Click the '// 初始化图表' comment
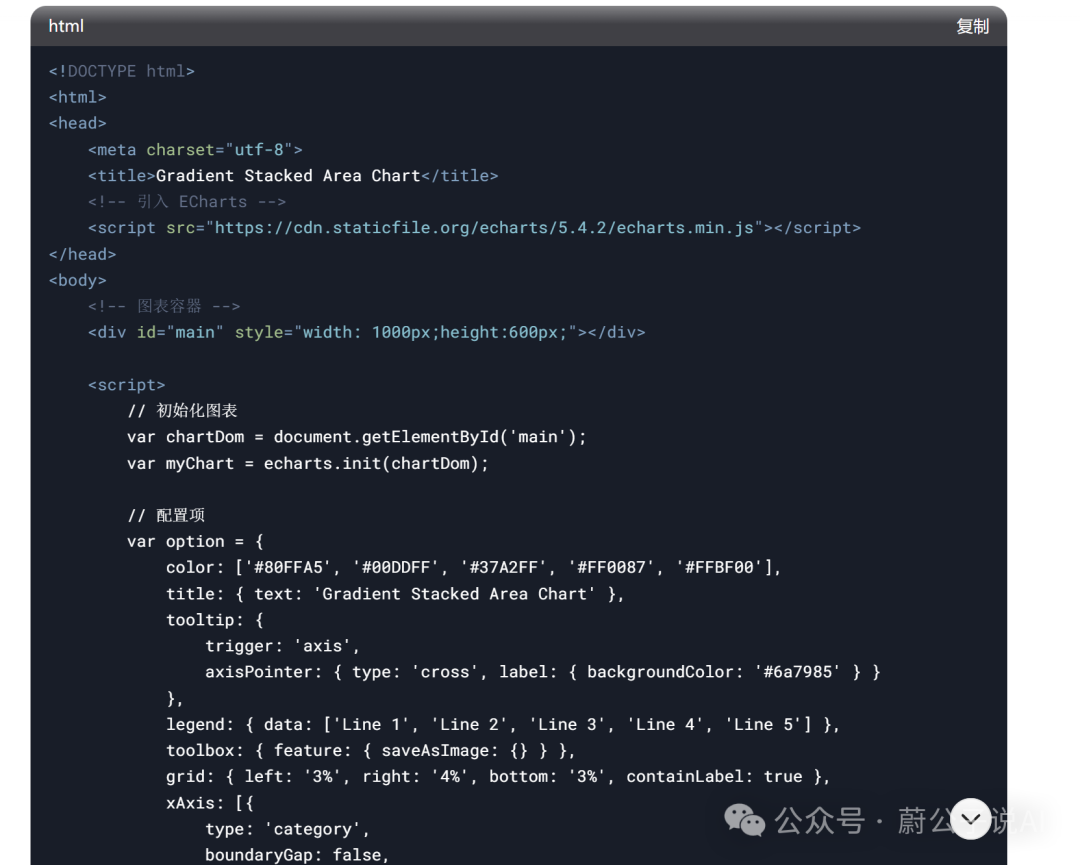Viewport: 1080px width, 865px height. pos(183,411)
